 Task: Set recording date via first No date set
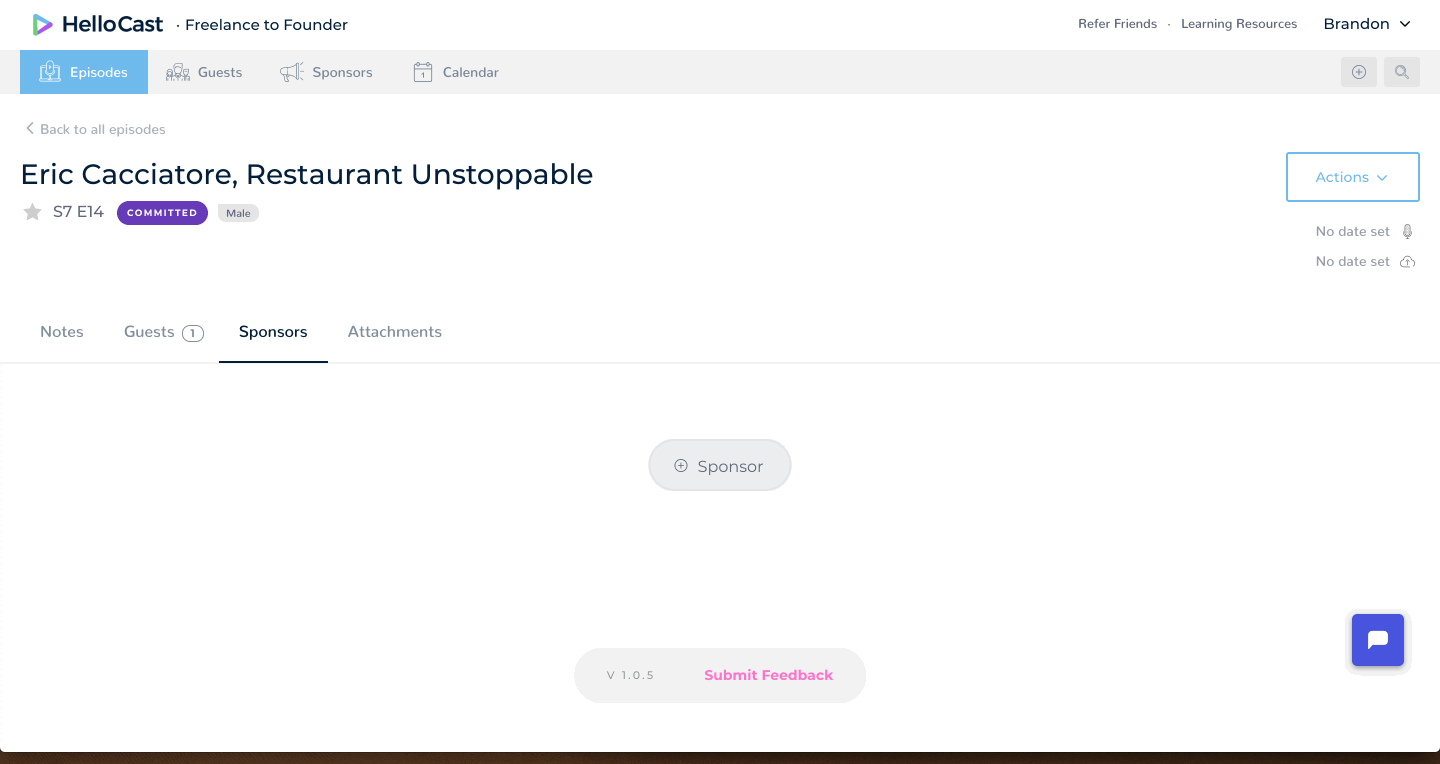[1353, 231]
